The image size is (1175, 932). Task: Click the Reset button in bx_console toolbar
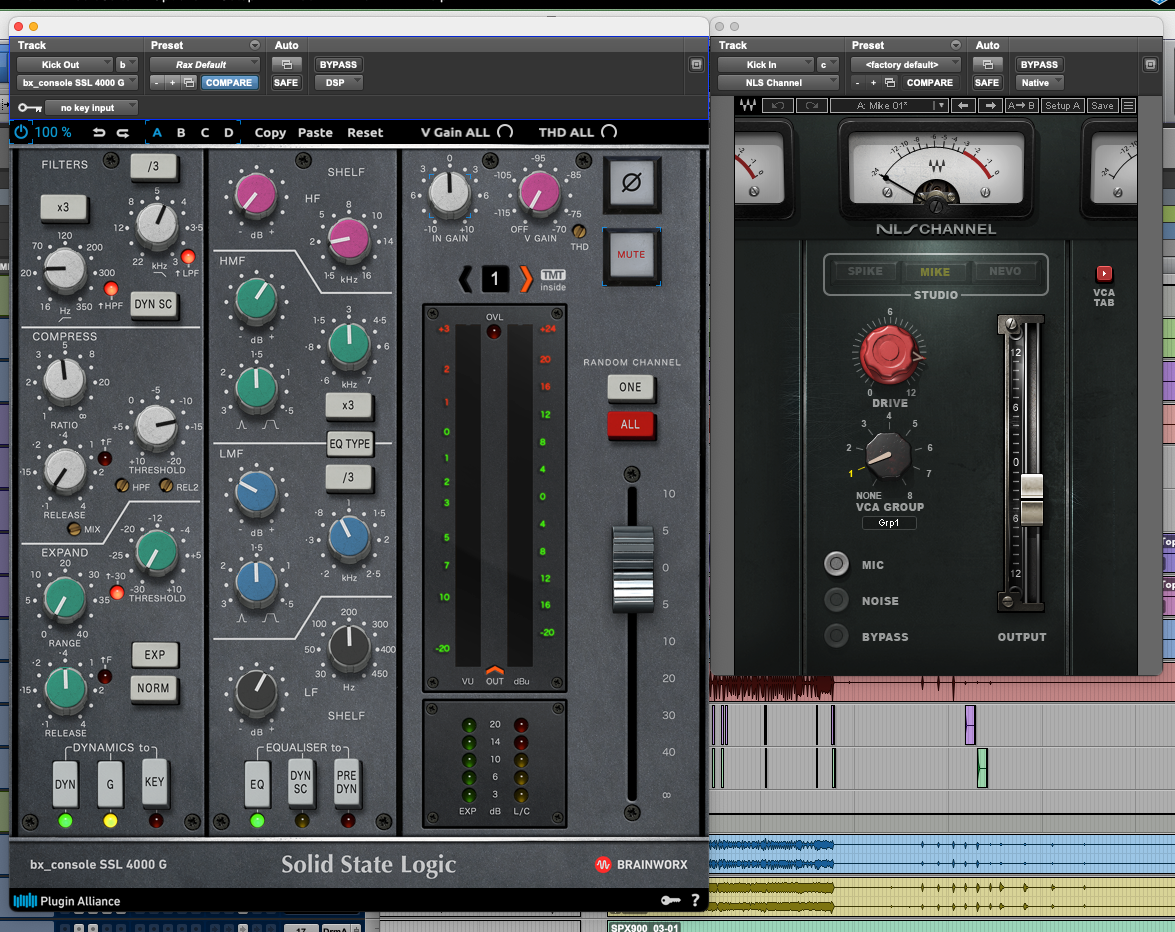click(365, 133)
